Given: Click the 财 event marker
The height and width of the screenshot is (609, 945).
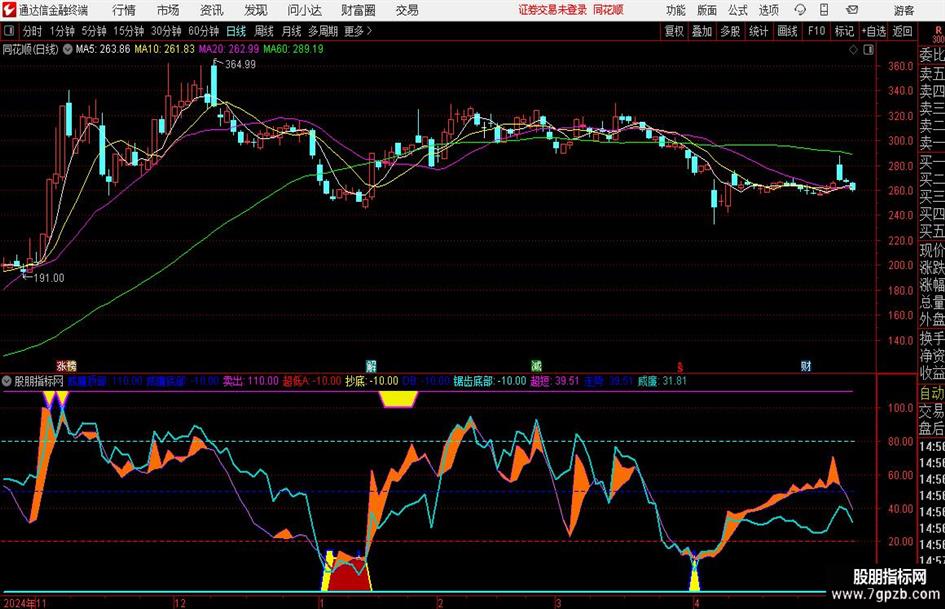Looking at the screenshot, I should point(806,365).
